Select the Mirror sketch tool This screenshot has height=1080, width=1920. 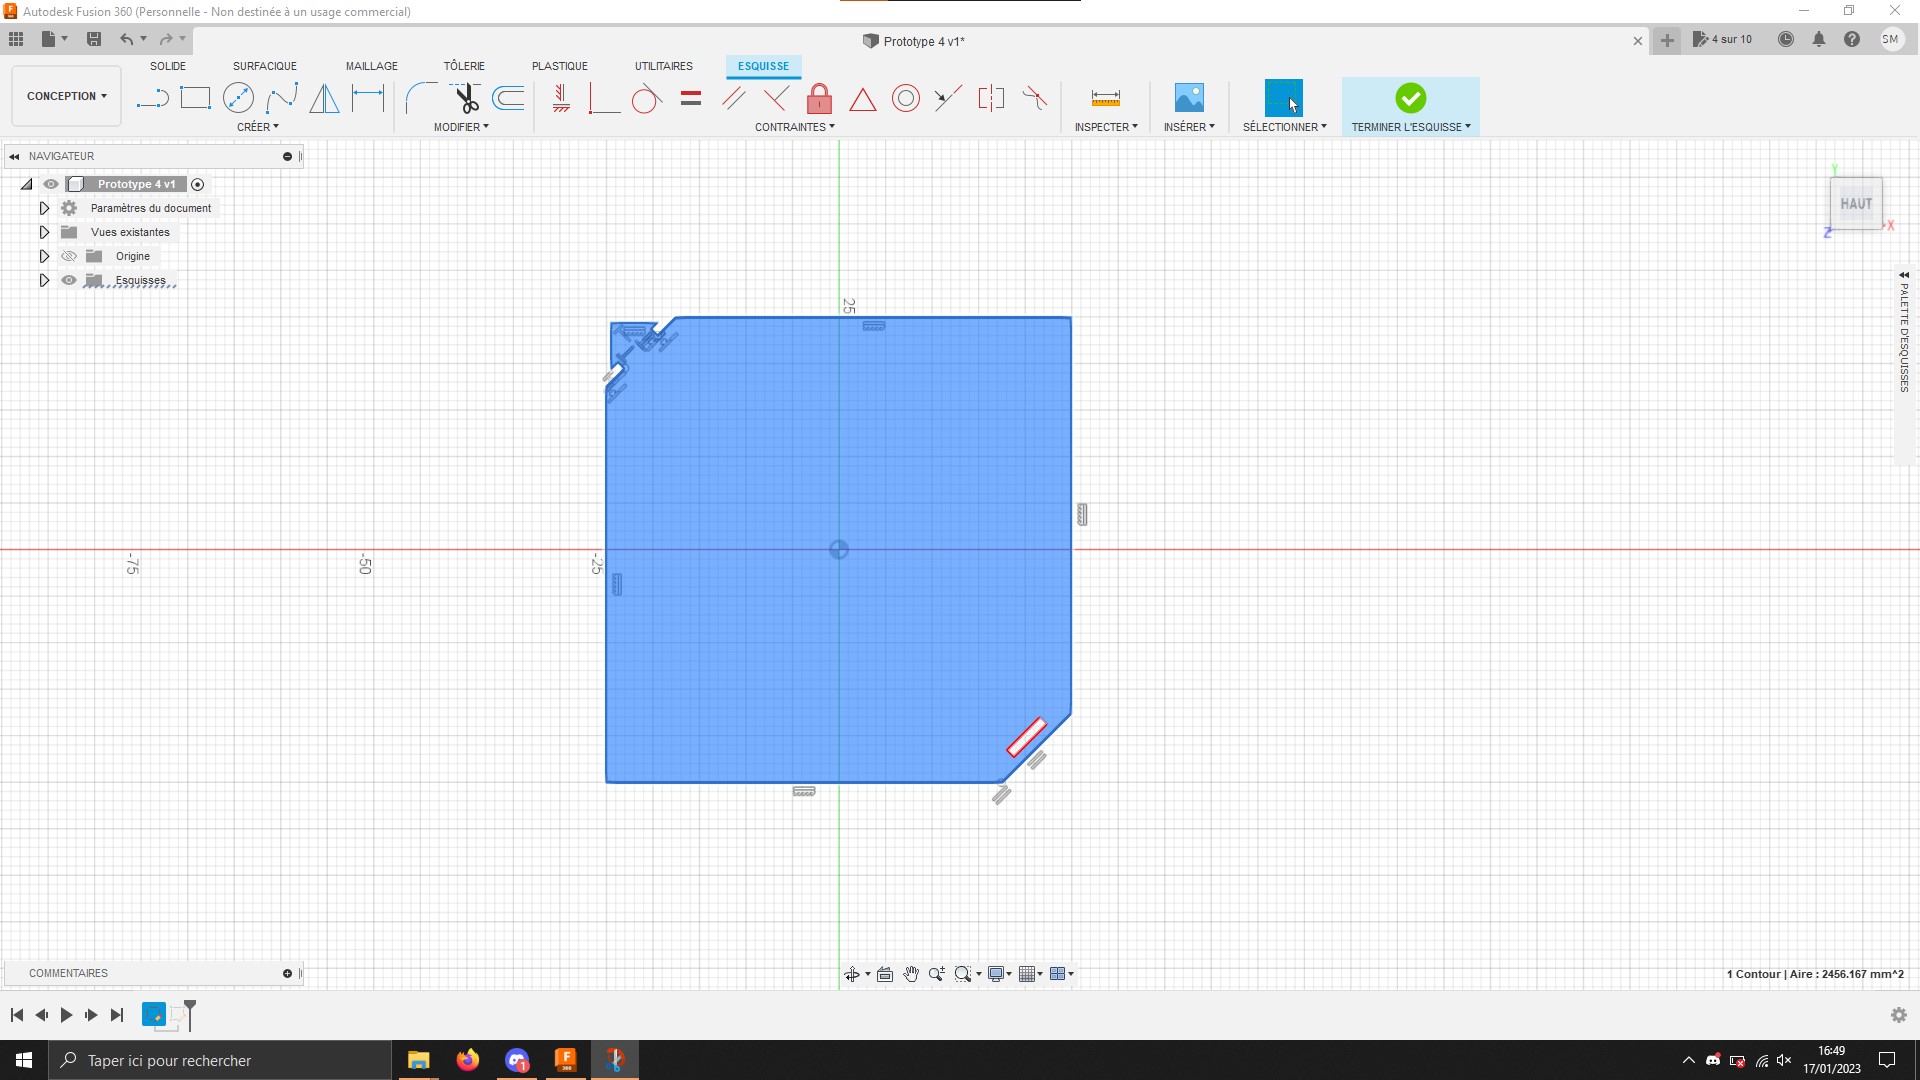(324, 98)
